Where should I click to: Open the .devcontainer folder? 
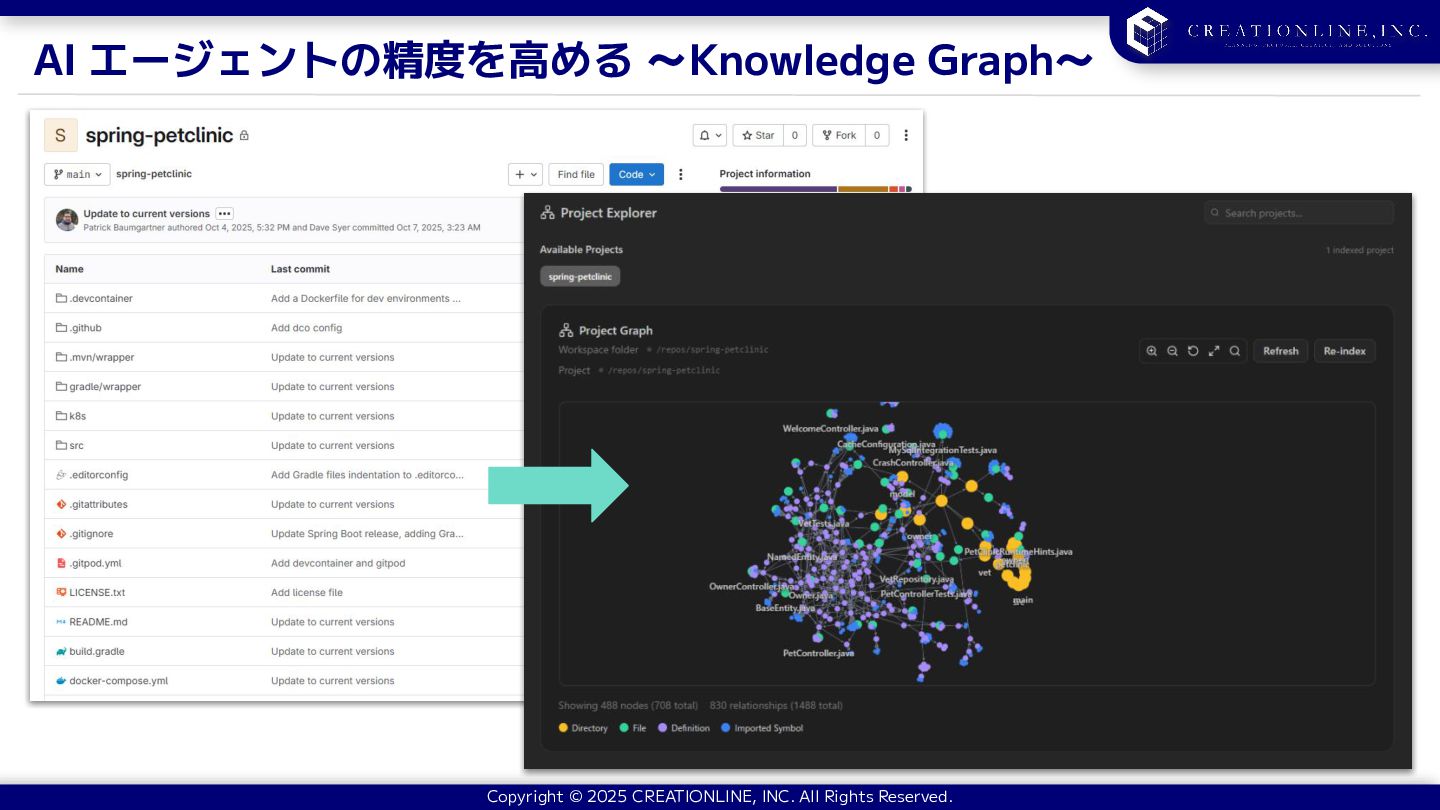click(x=101, y=298)
